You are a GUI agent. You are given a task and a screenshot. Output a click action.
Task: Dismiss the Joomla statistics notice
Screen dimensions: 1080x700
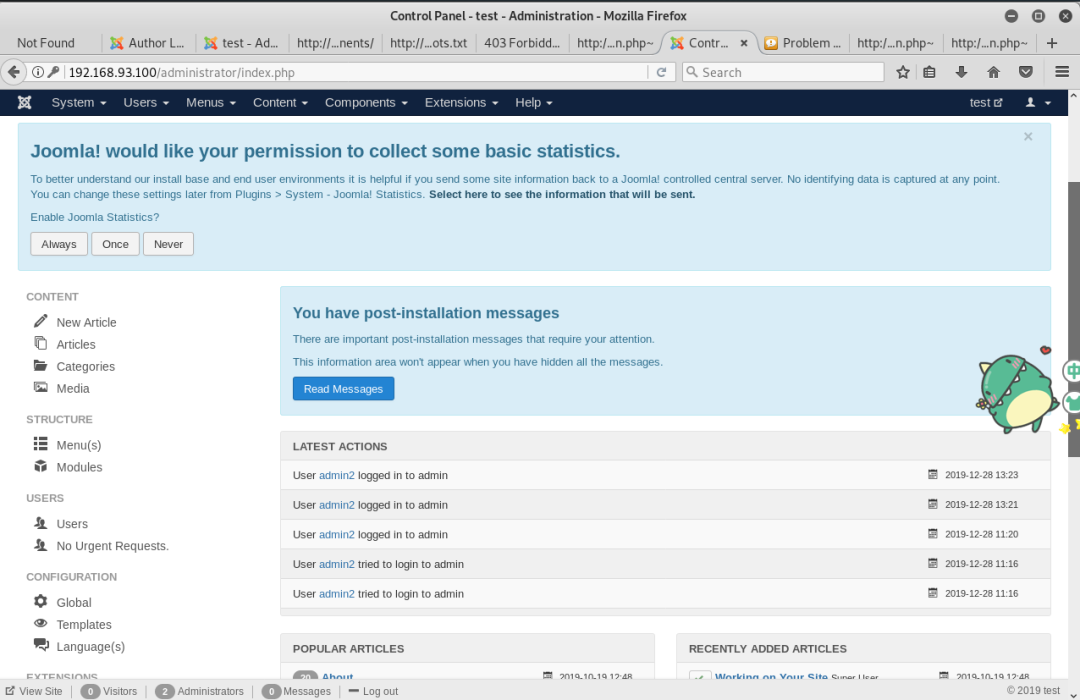[x=1028, y=136]
